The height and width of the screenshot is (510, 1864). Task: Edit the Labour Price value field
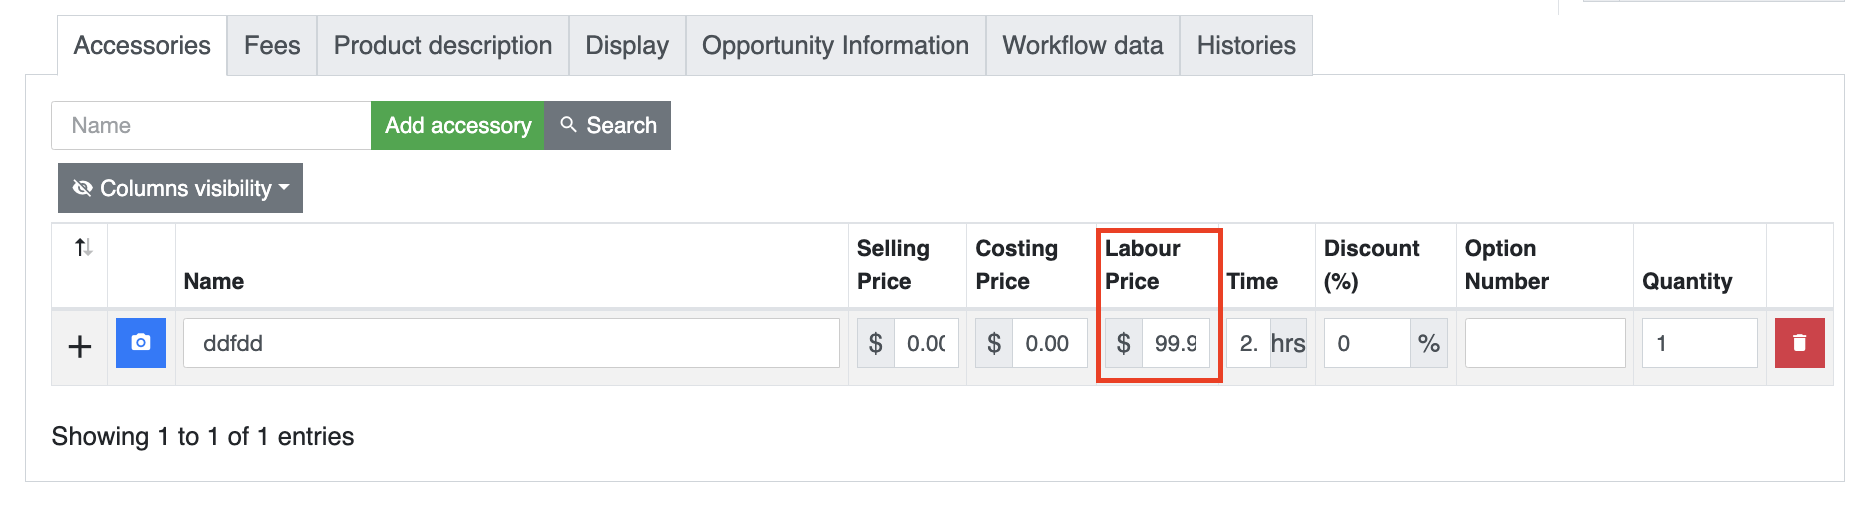[1175, 343]
